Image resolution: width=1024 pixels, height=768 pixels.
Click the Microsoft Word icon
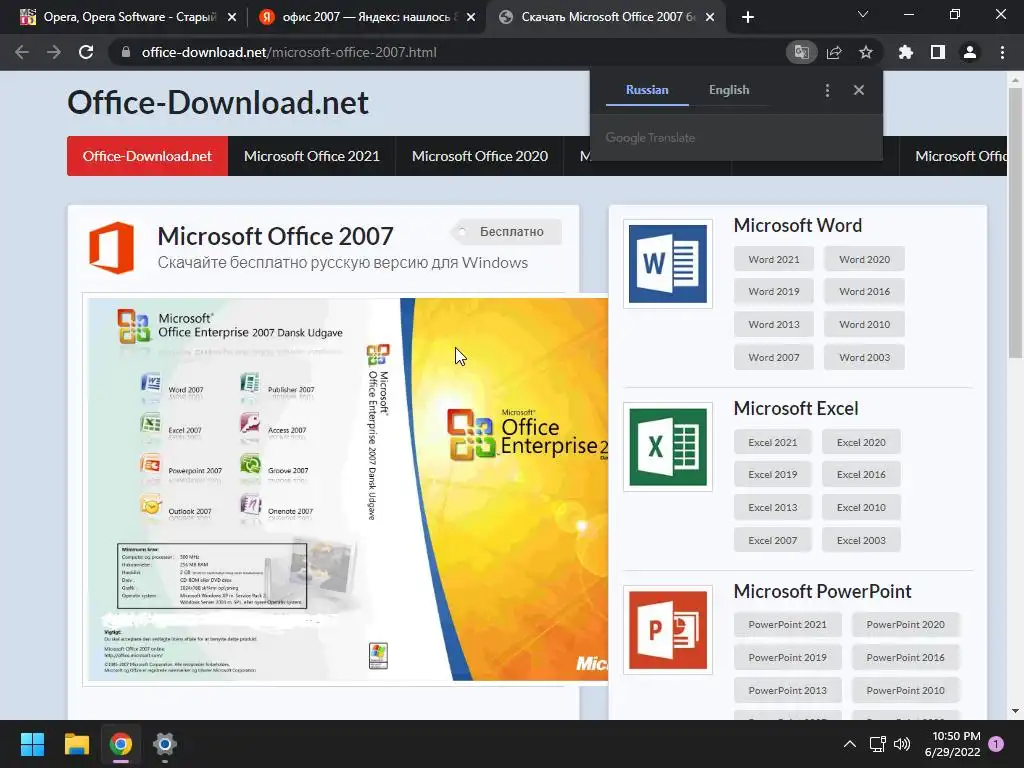[667, 264]
